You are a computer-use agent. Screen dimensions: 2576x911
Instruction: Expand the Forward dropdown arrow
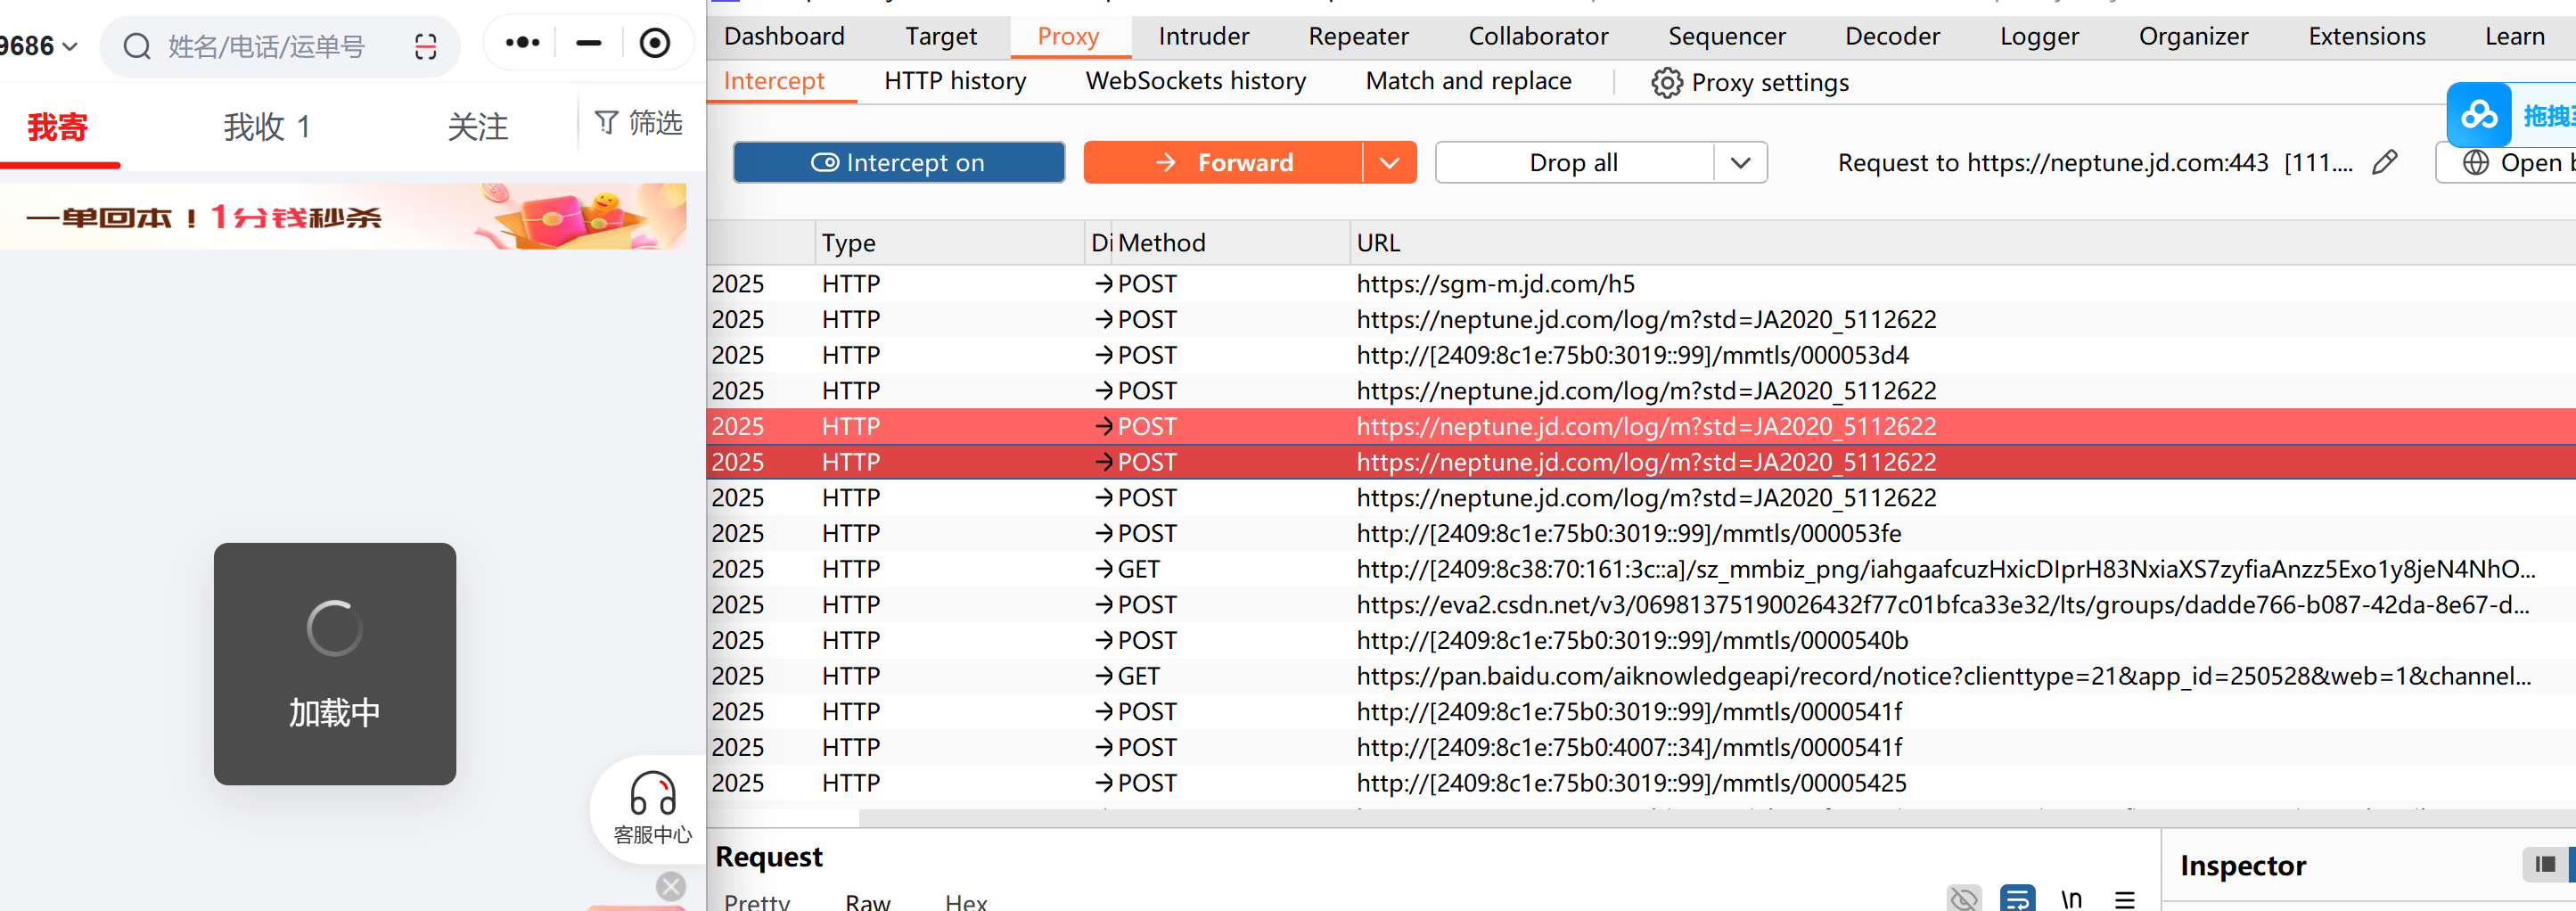click(x=1390, y=162)
